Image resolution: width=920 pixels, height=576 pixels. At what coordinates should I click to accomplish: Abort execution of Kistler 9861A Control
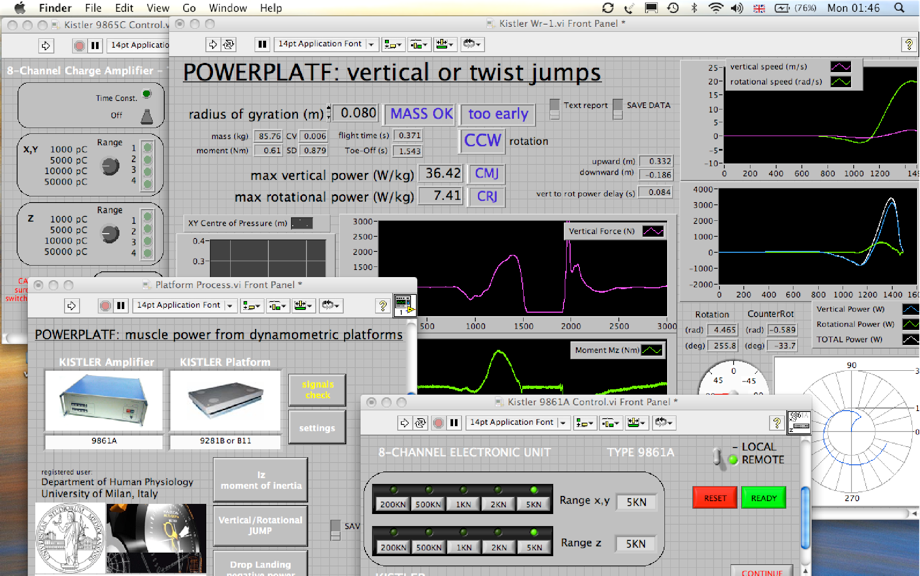point(438,423)
